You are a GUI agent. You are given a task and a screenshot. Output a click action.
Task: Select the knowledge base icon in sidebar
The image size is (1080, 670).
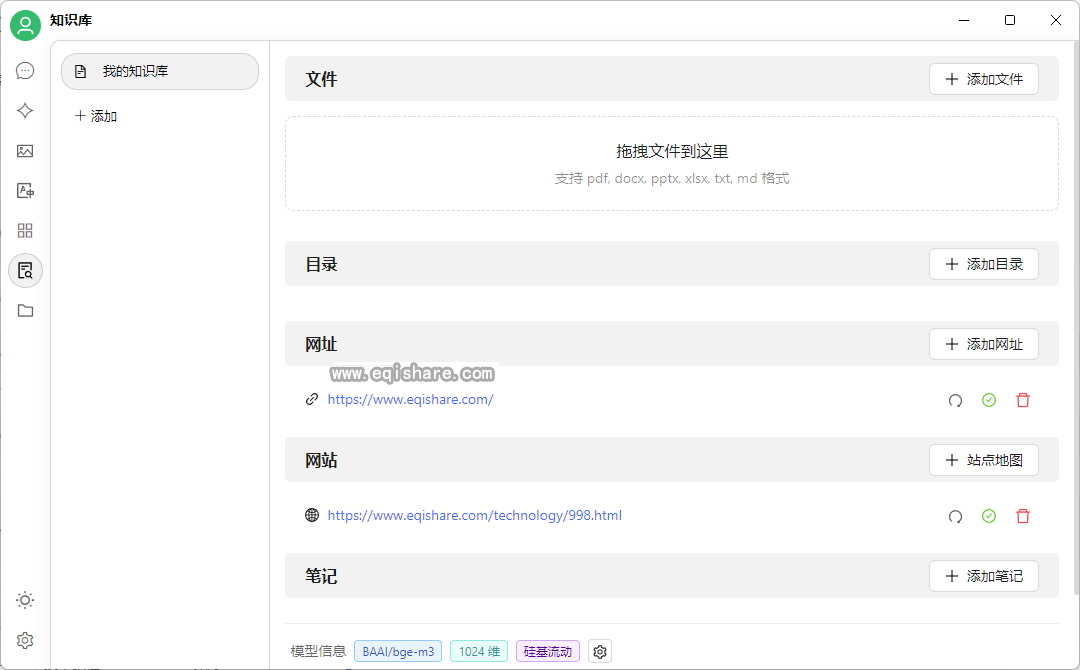(25, 270)
